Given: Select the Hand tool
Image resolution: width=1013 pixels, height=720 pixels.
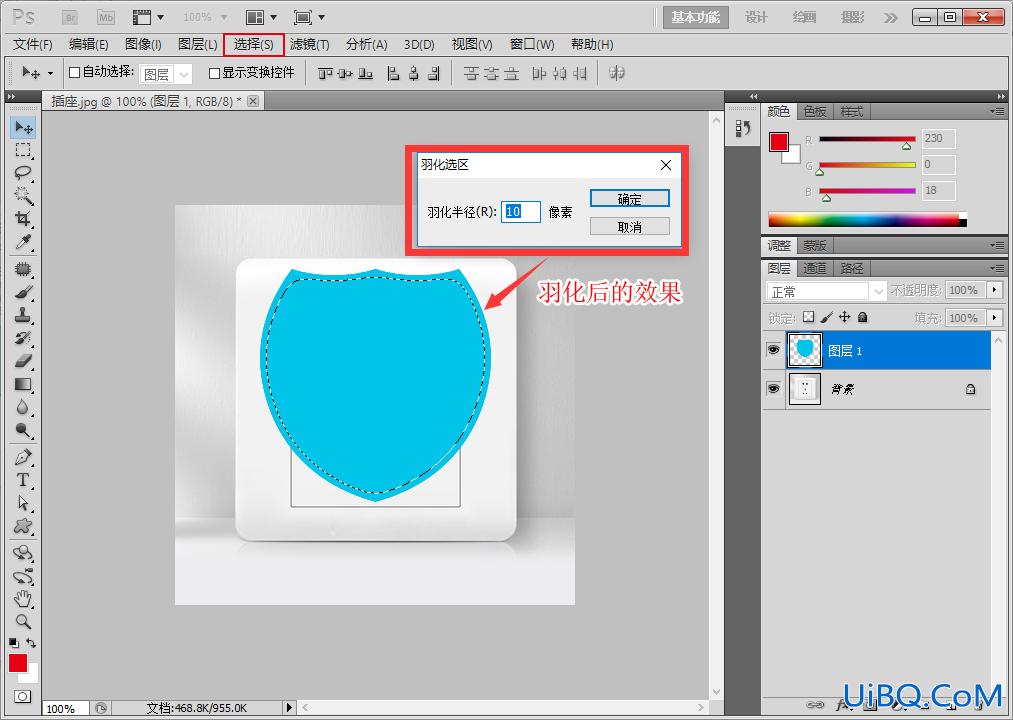Looking at the screenshot, I should [x=23, y=598].
